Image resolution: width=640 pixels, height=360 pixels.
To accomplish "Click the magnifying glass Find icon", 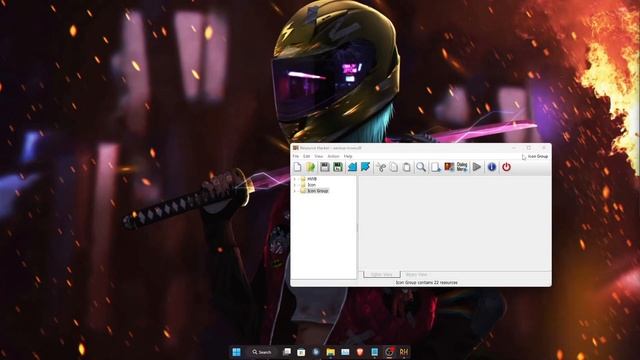I will [421, 167].
